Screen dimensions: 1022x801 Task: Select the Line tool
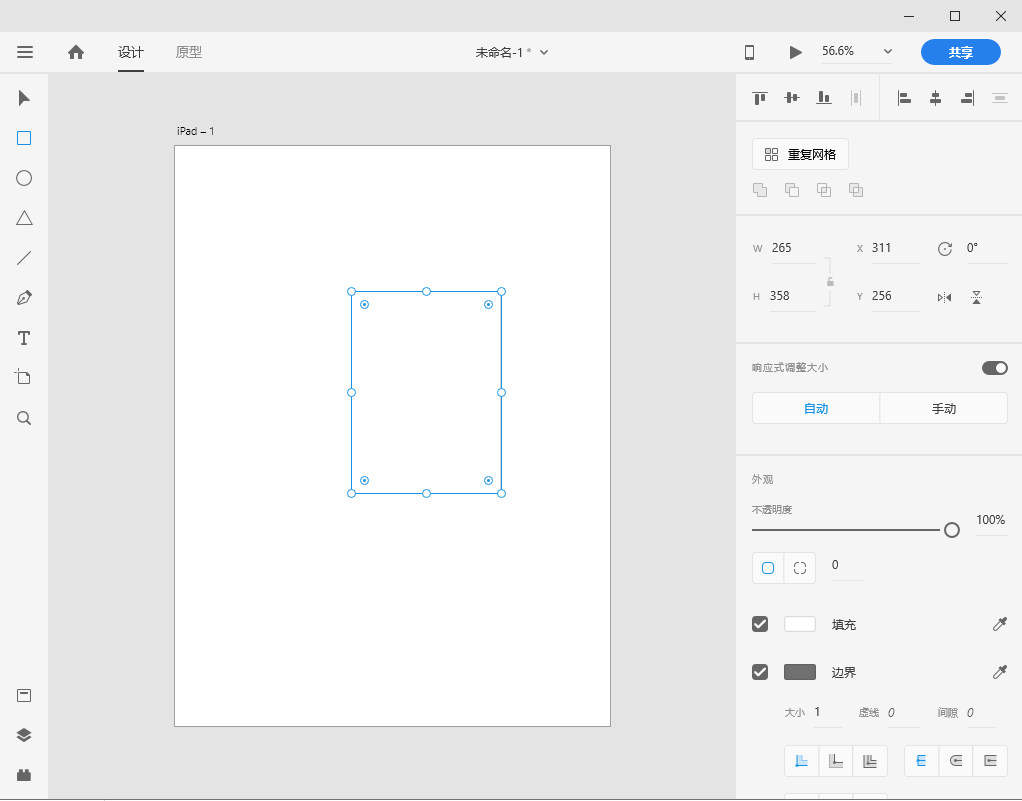tap(24, 258)
